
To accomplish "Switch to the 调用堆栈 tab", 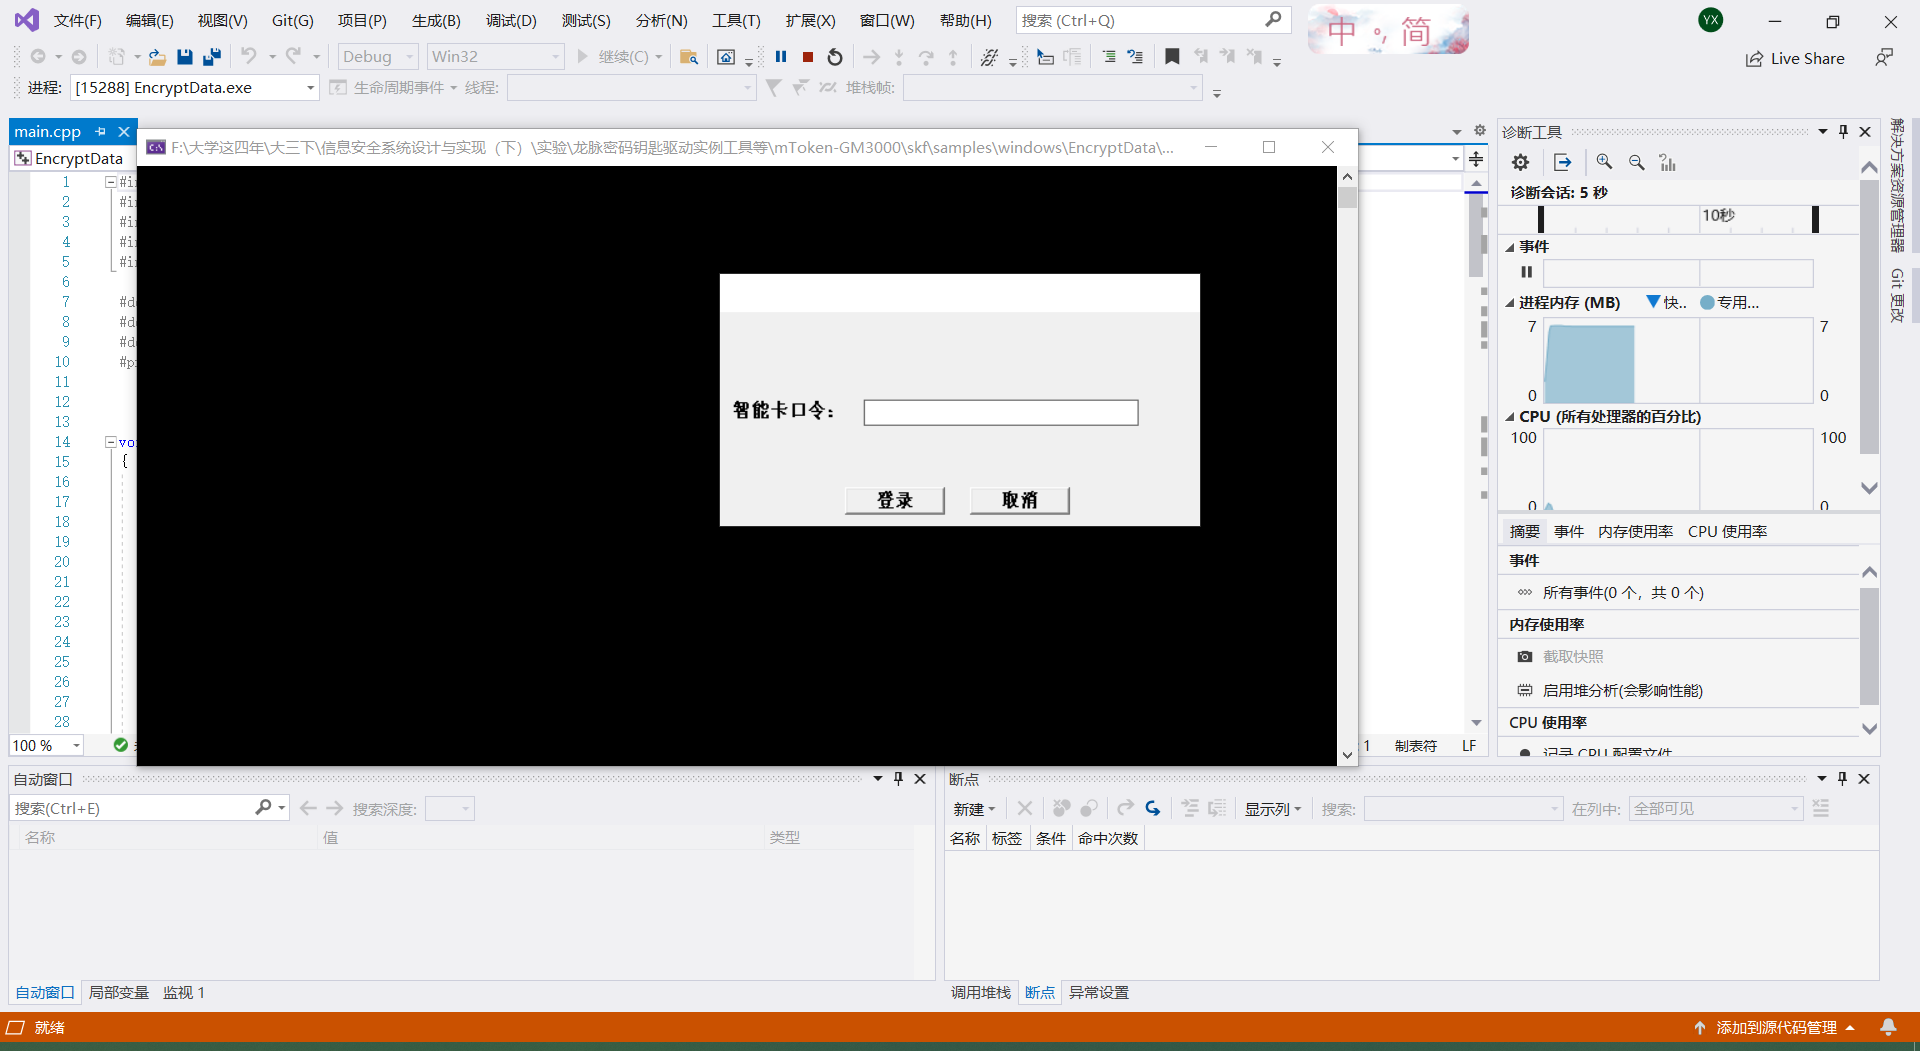I will 981,993.
